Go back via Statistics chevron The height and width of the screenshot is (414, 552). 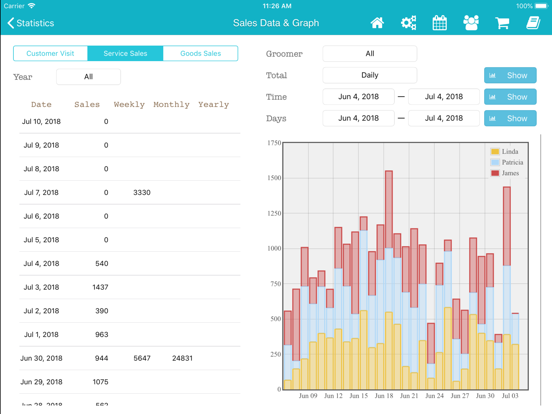(x=31, y=23)
